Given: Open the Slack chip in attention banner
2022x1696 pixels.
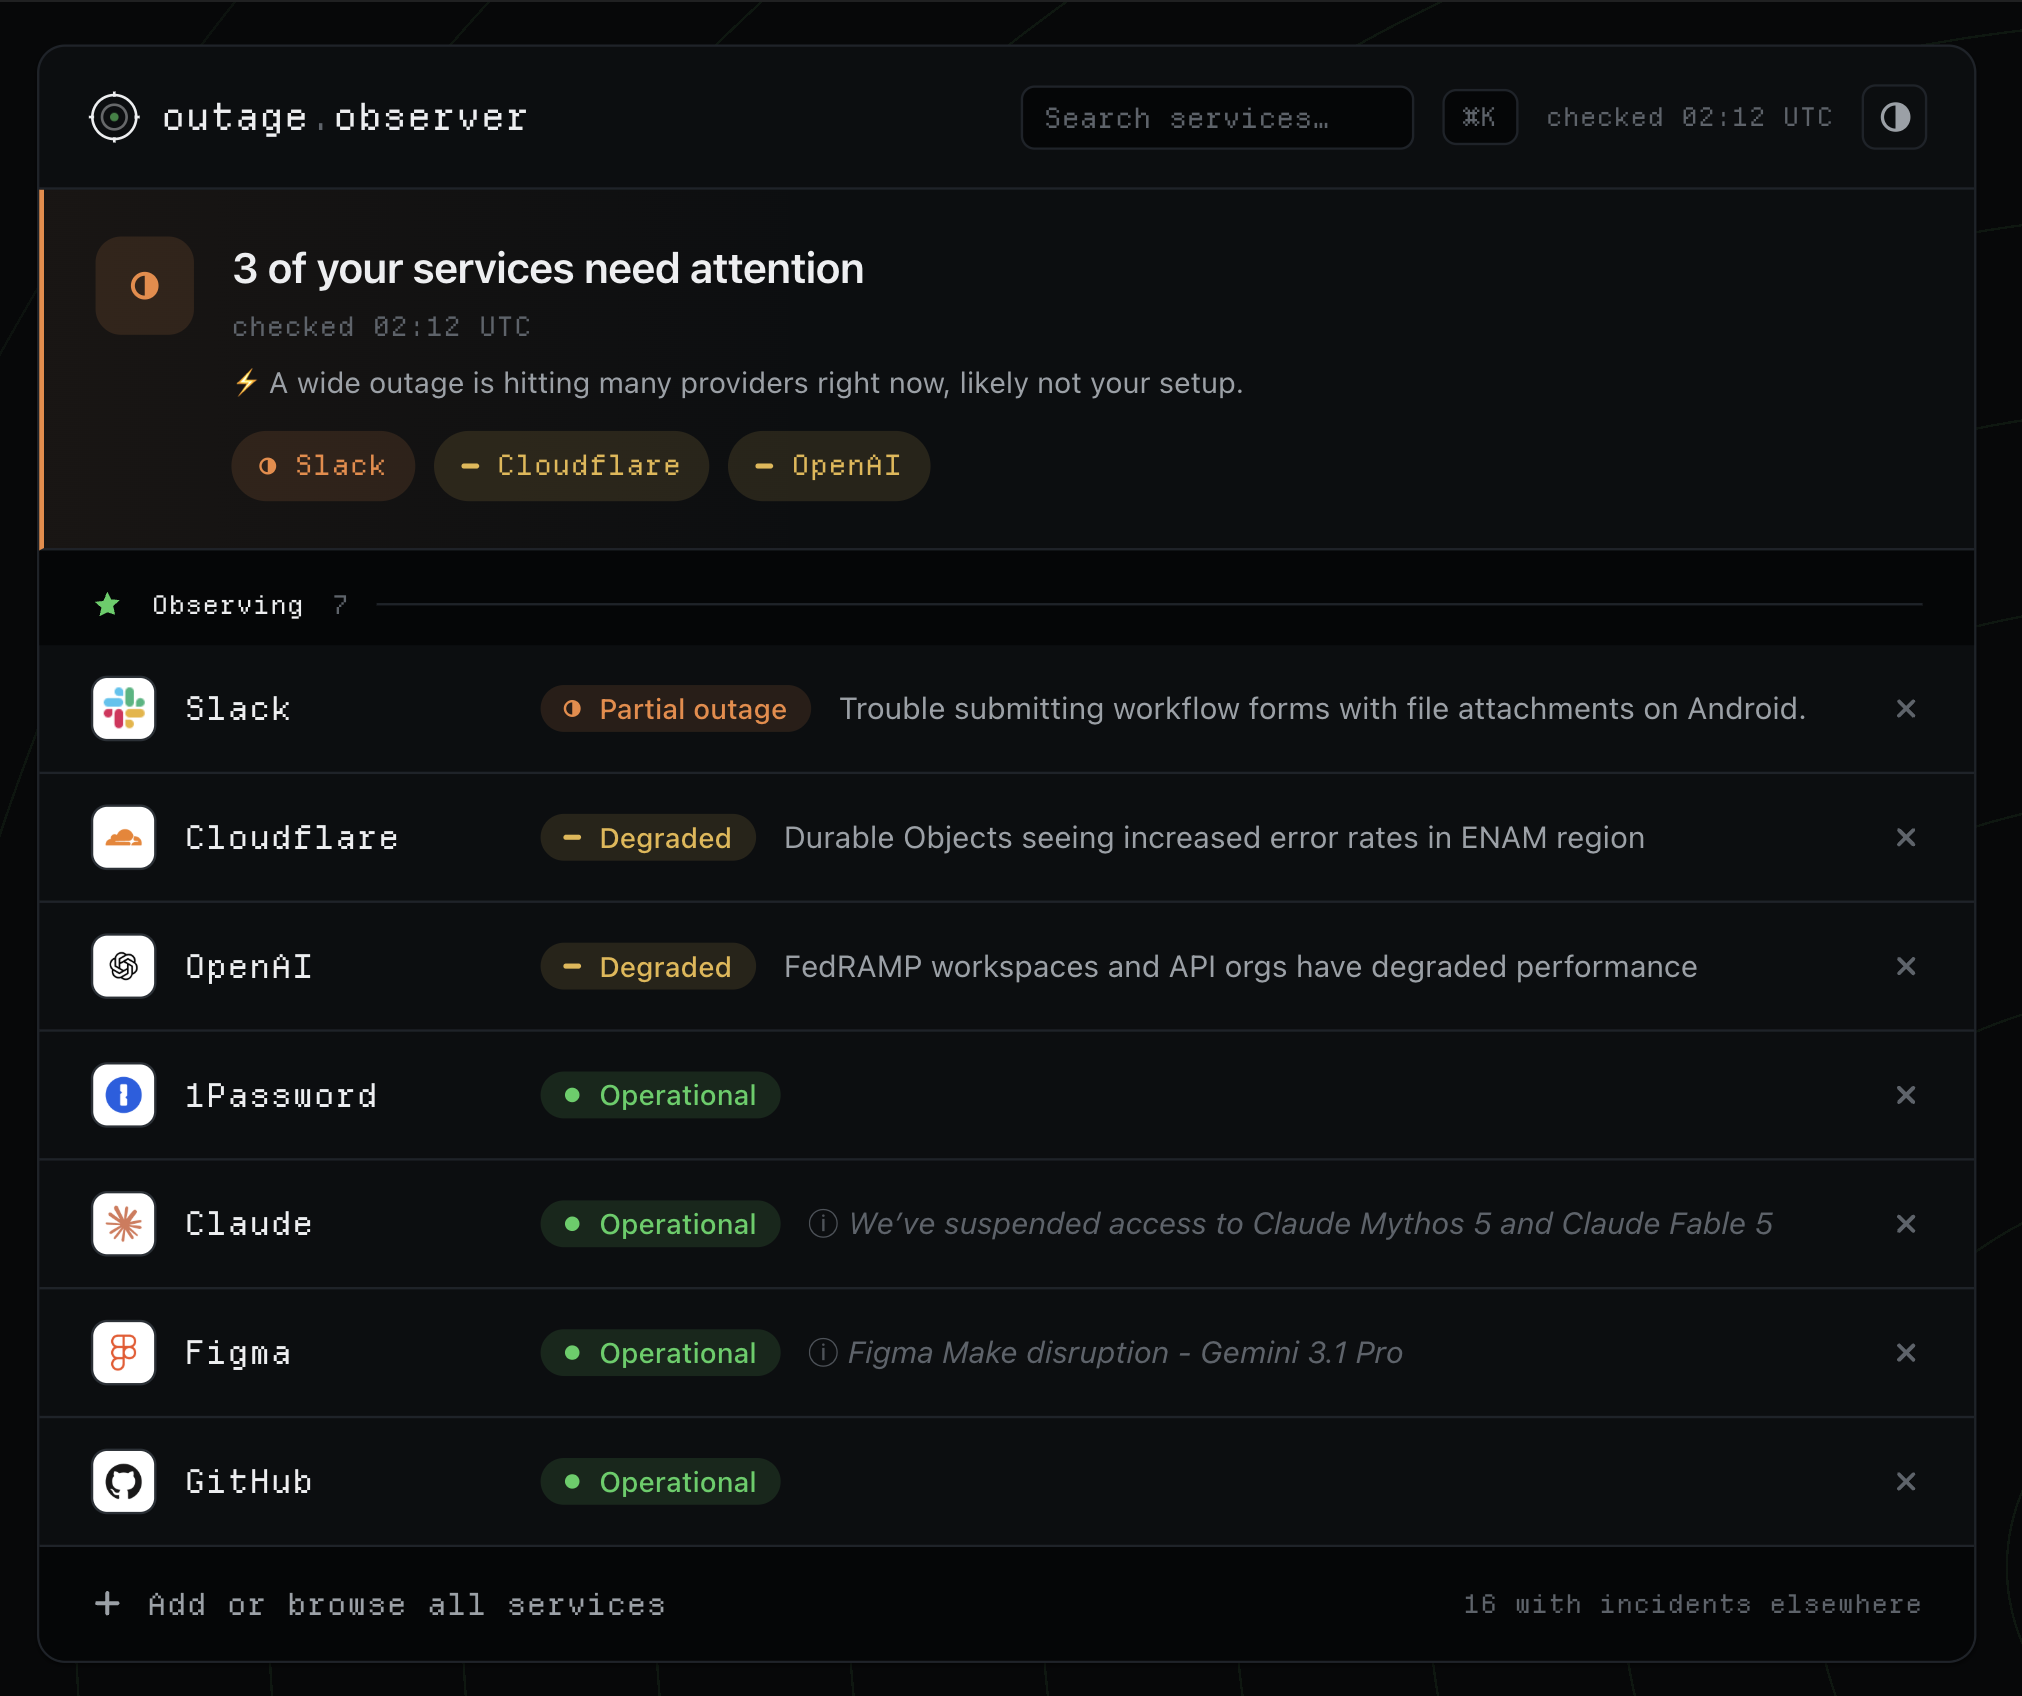Looking at the screenshot, I should 323,466.
